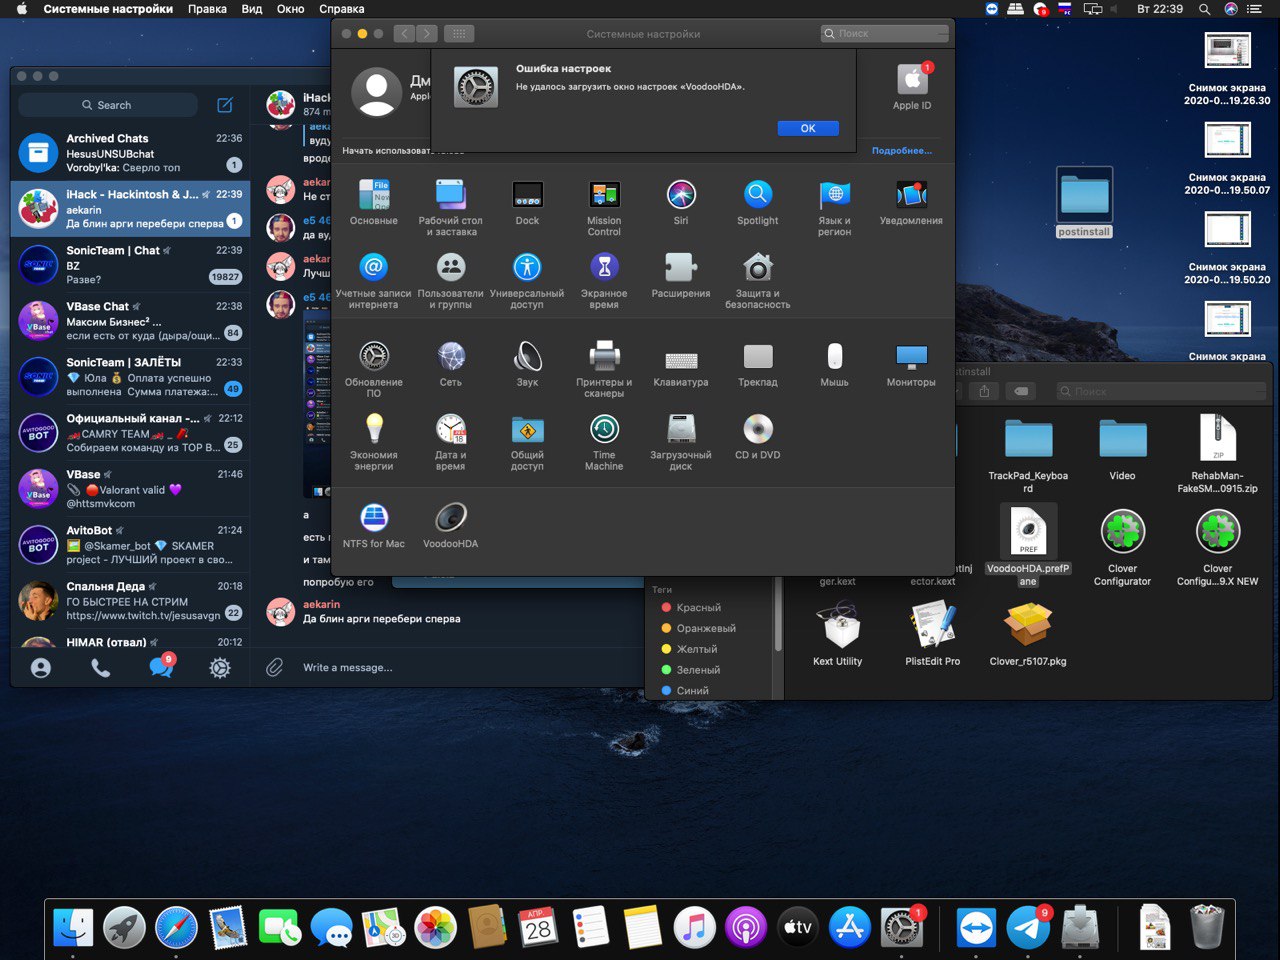Viewport: 1280px width, 960px height.
Task: Select postinstall folder on desktop
Action: click(1085, 203)
